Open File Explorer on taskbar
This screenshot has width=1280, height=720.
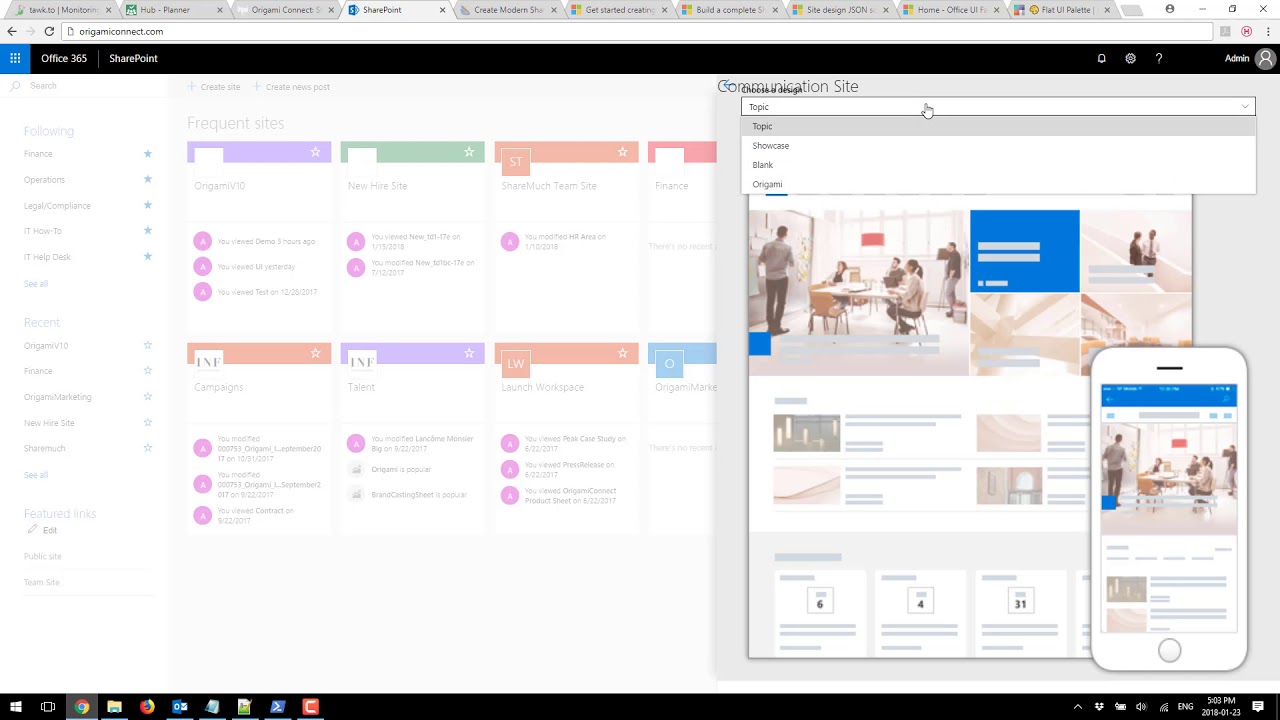[114, 707]
